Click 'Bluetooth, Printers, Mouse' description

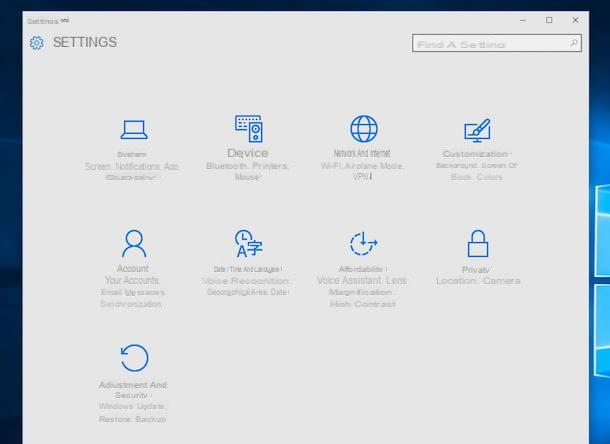tap(247, 171)
